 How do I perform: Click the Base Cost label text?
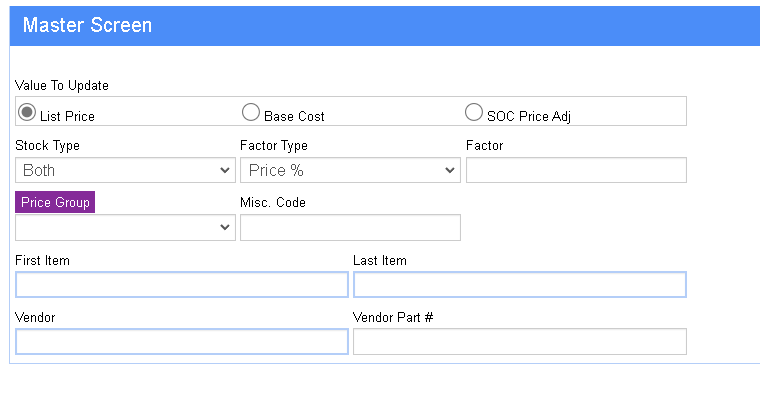[x=294, y=116]
